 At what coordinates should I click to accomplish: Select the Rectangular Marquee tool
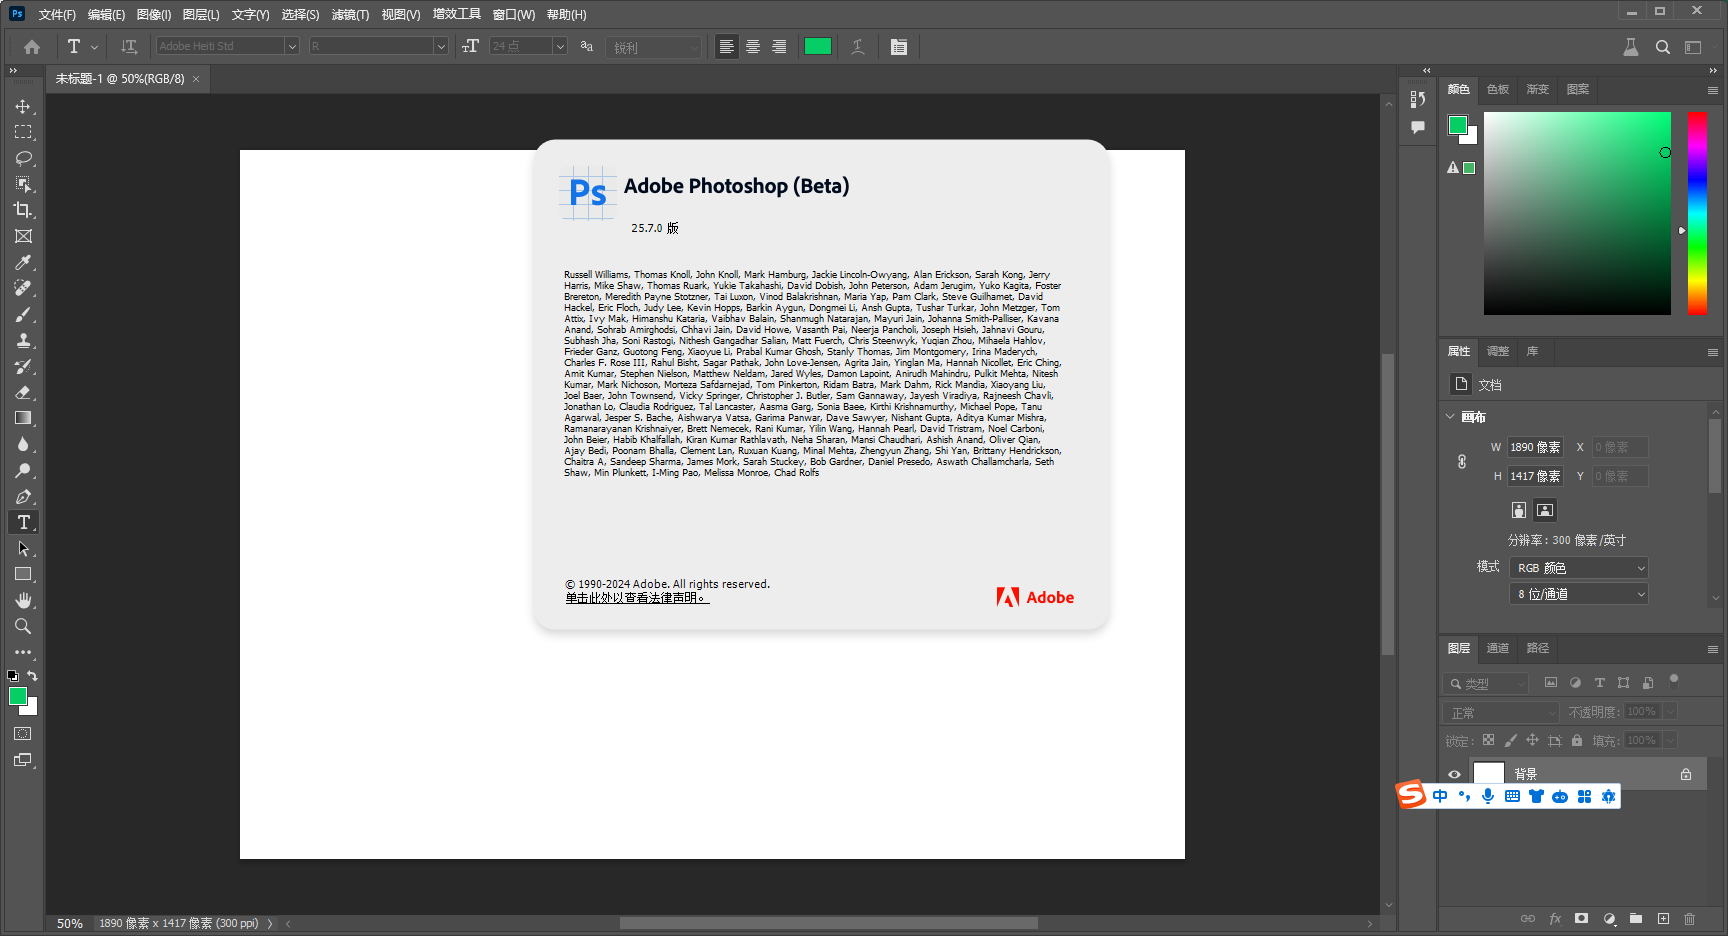[x=23, y=132]
